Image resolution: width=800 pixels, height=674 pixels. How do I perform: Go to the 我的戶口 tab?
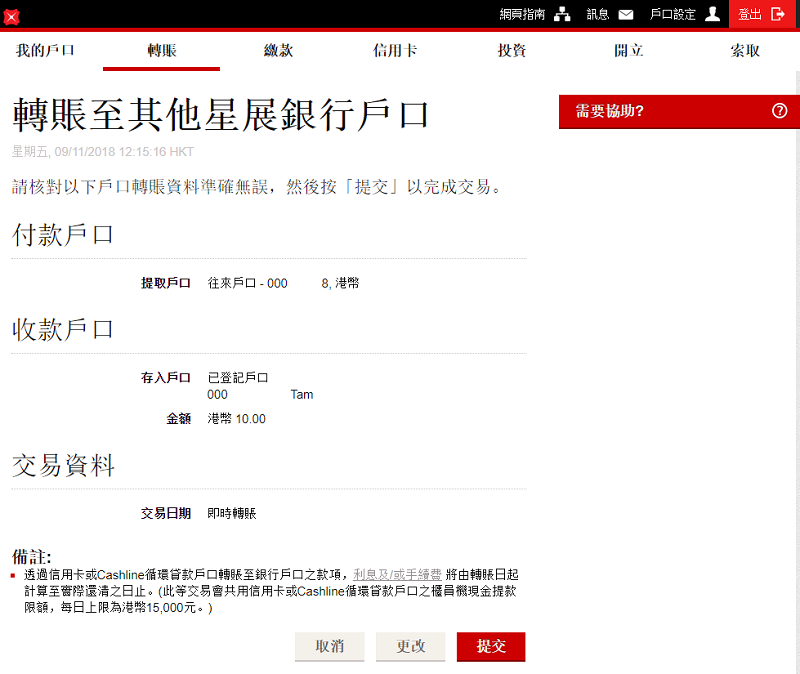[x=45, y=50]
